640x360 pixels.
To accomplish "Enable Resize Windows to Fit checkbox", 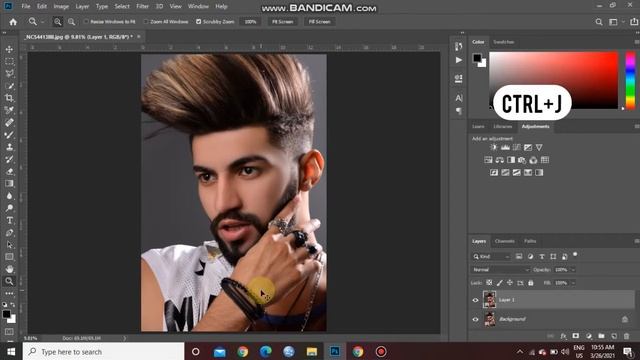I will pos(86,22).
